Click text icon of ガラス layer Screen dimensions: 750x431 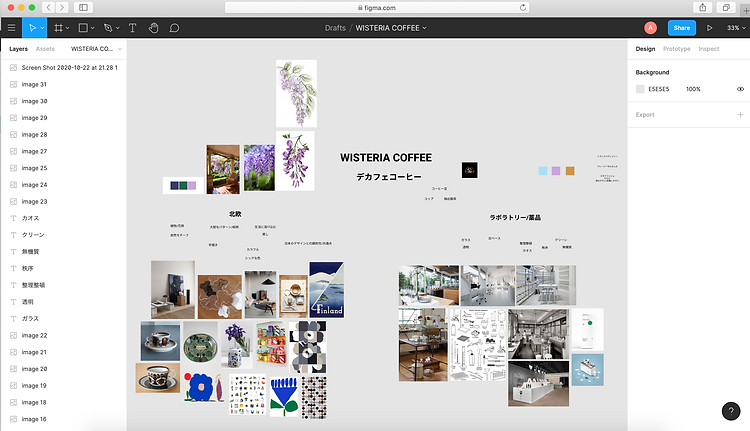(13, 319)
